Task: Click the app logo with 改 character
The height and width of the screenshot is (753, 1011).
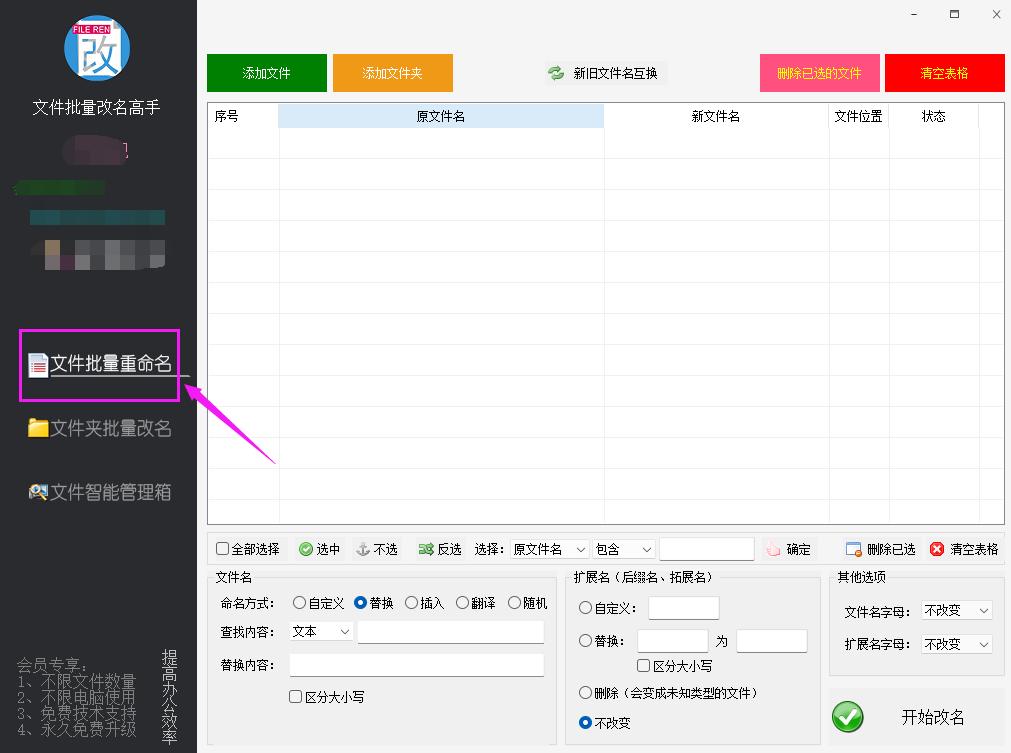Action: coord(97,48)
